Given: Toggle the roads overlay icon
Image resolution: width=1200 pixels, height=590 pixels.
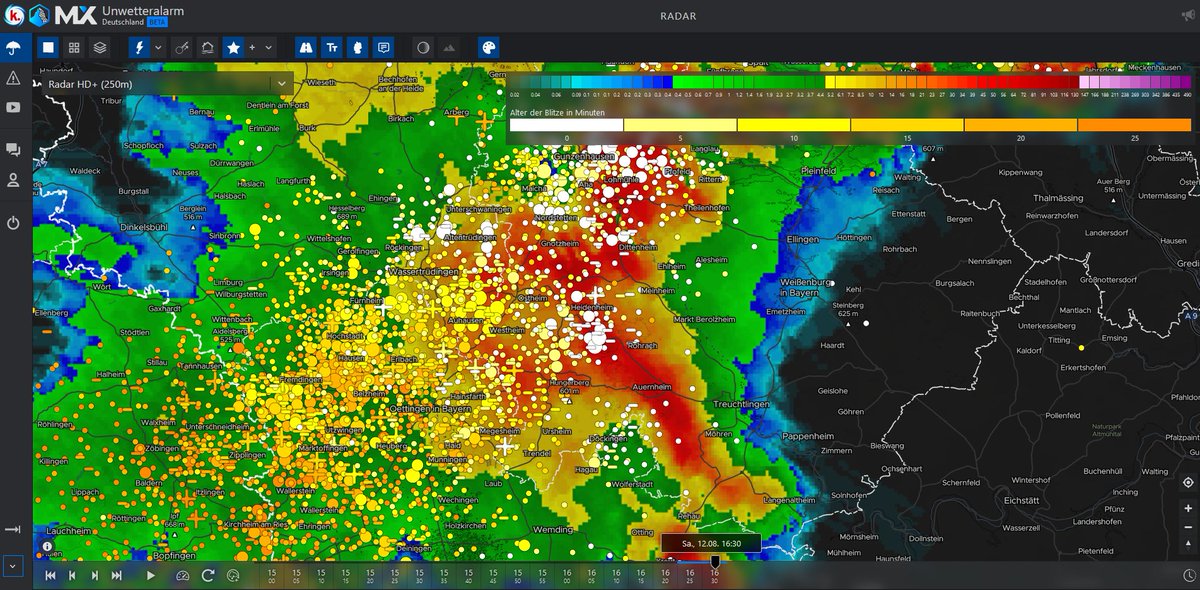Looking at the screenshot, I should (x=307, y=47).
